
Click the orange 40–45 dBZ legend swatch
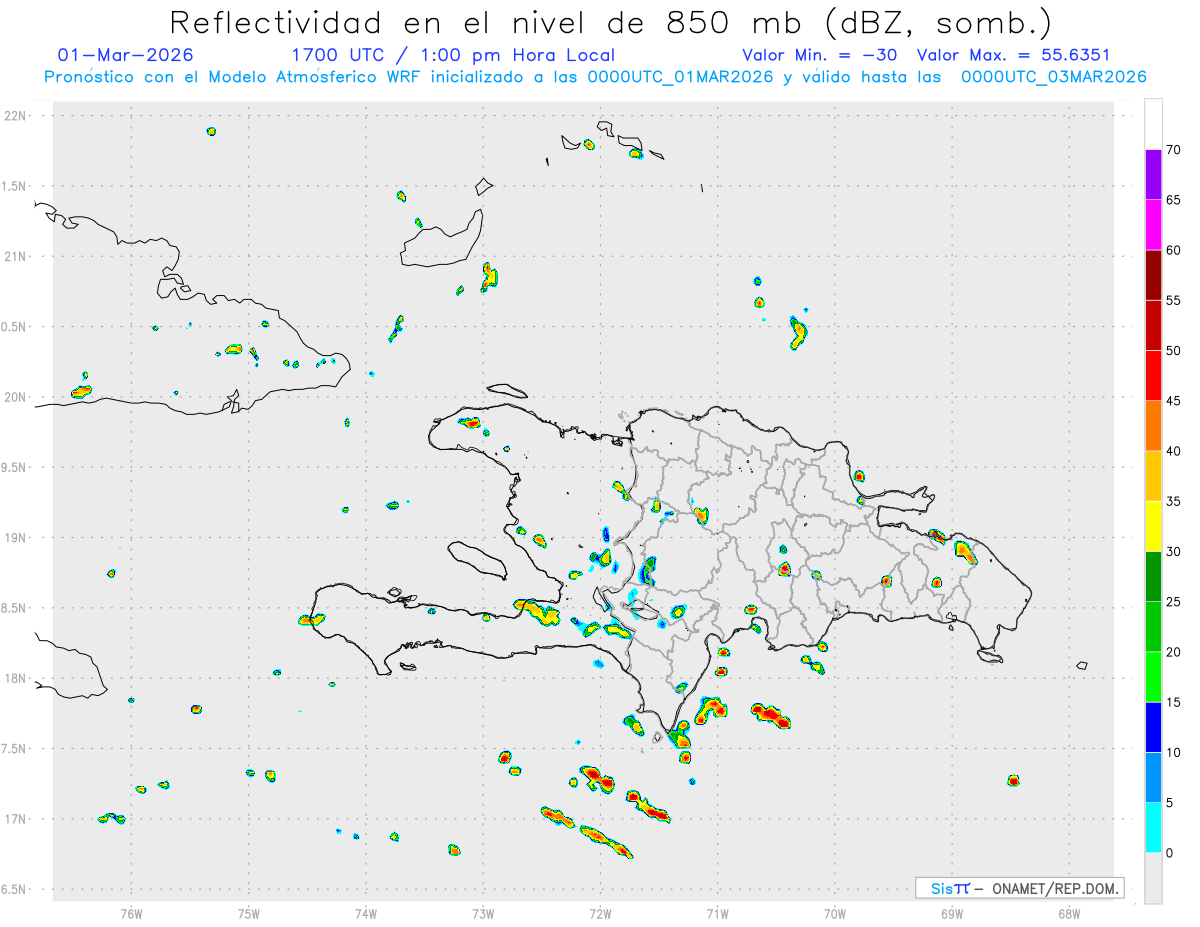point(1153,426)
